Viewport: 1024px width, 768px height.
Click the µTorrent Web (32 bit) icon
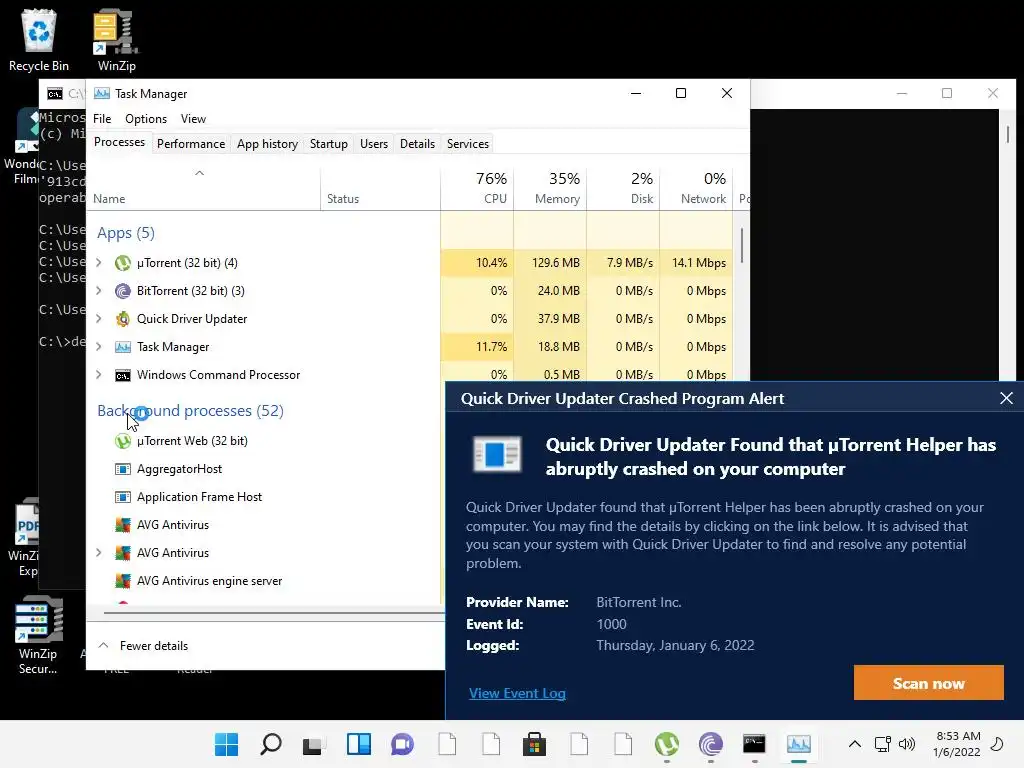pos(123,441)
